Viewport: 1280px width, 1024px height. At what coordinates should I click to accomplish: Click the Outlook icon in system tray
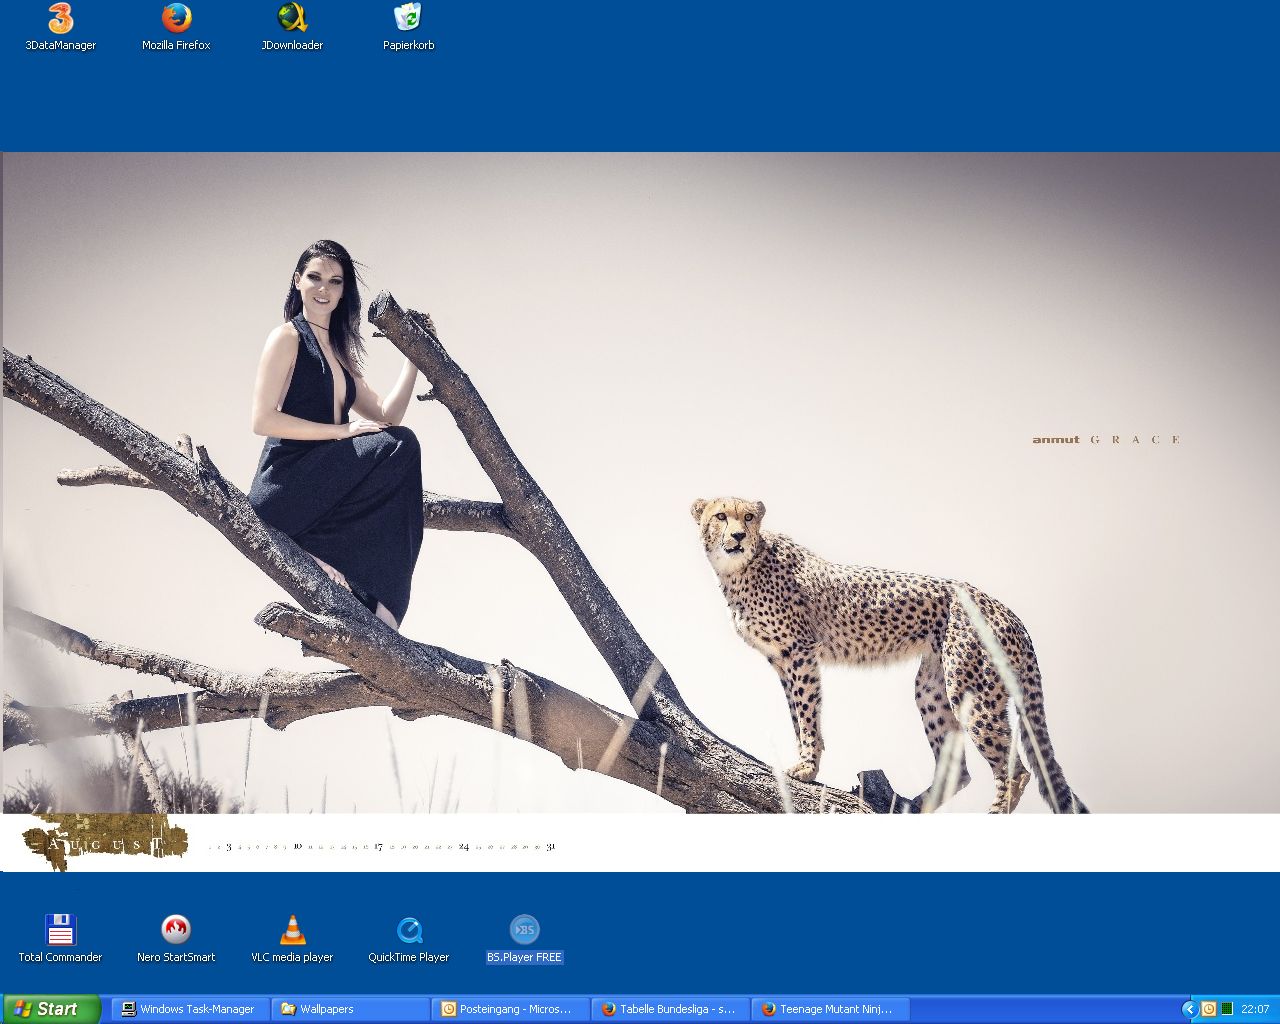1208,1009
